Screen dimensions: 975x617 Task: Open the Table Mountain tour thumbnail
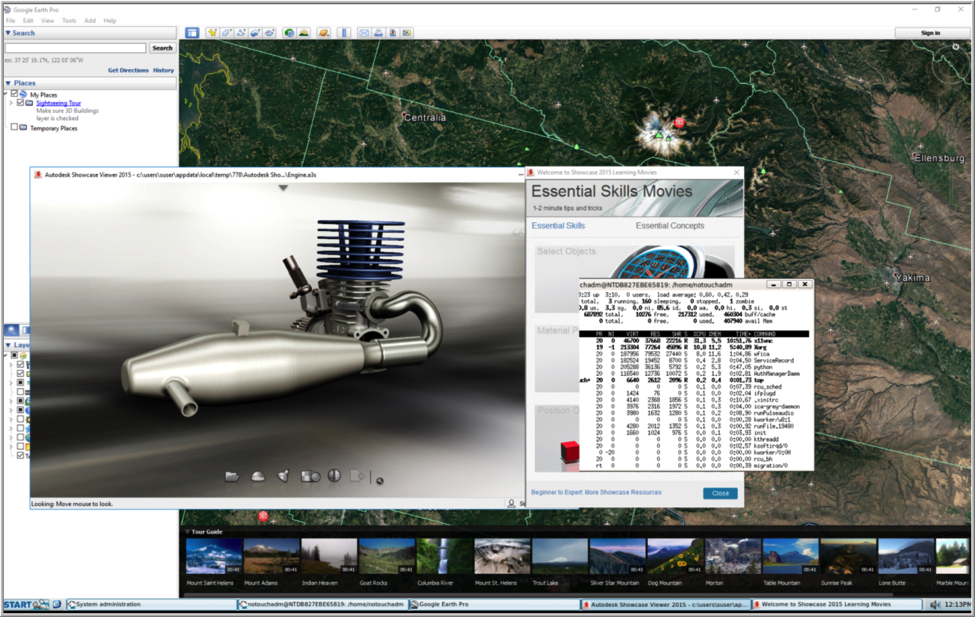790,556
